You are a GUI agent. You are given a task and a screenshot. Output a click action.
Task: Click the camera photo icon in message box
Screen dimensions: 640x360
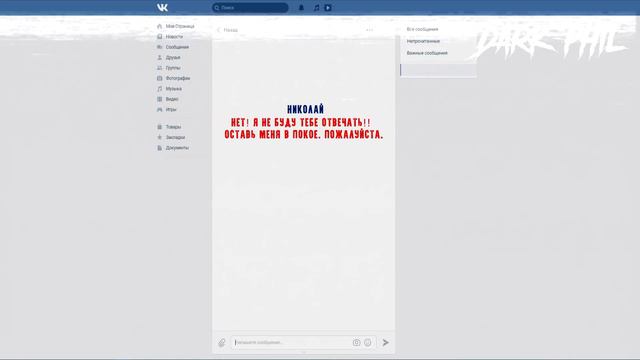tap(356, 342)
